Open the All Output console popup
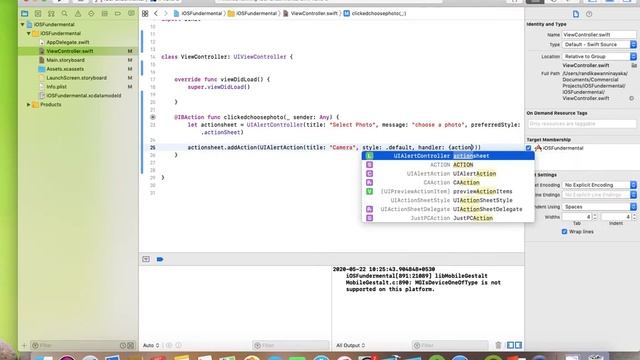Screen dimensions: 640x360 point(351,345)
